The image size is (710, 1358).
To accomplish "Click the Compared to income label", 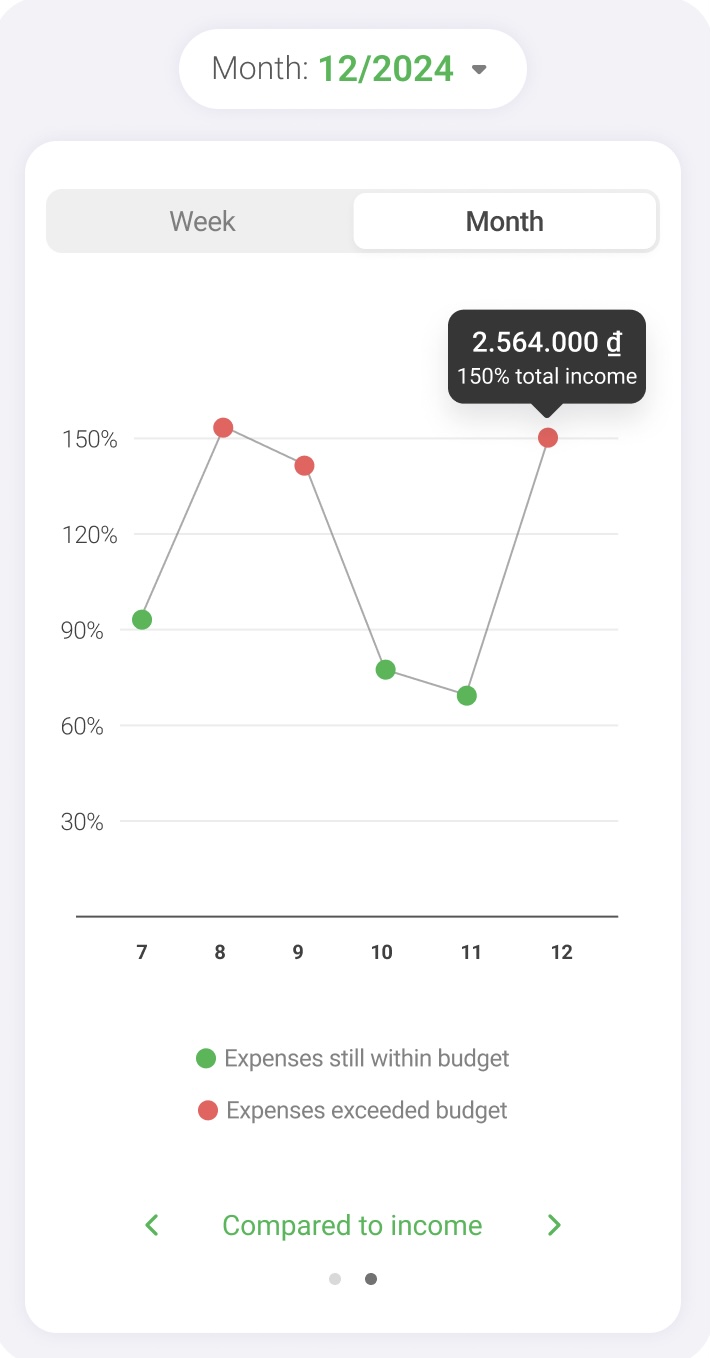I will (352, 1226).
